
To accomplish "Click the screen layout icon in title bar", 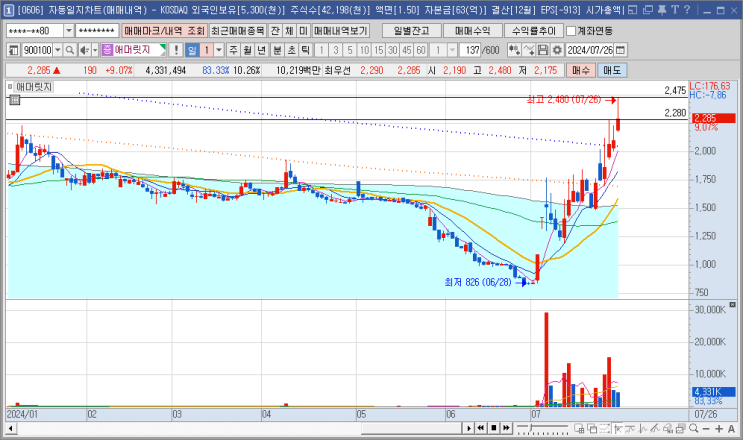I will point(633,9).
